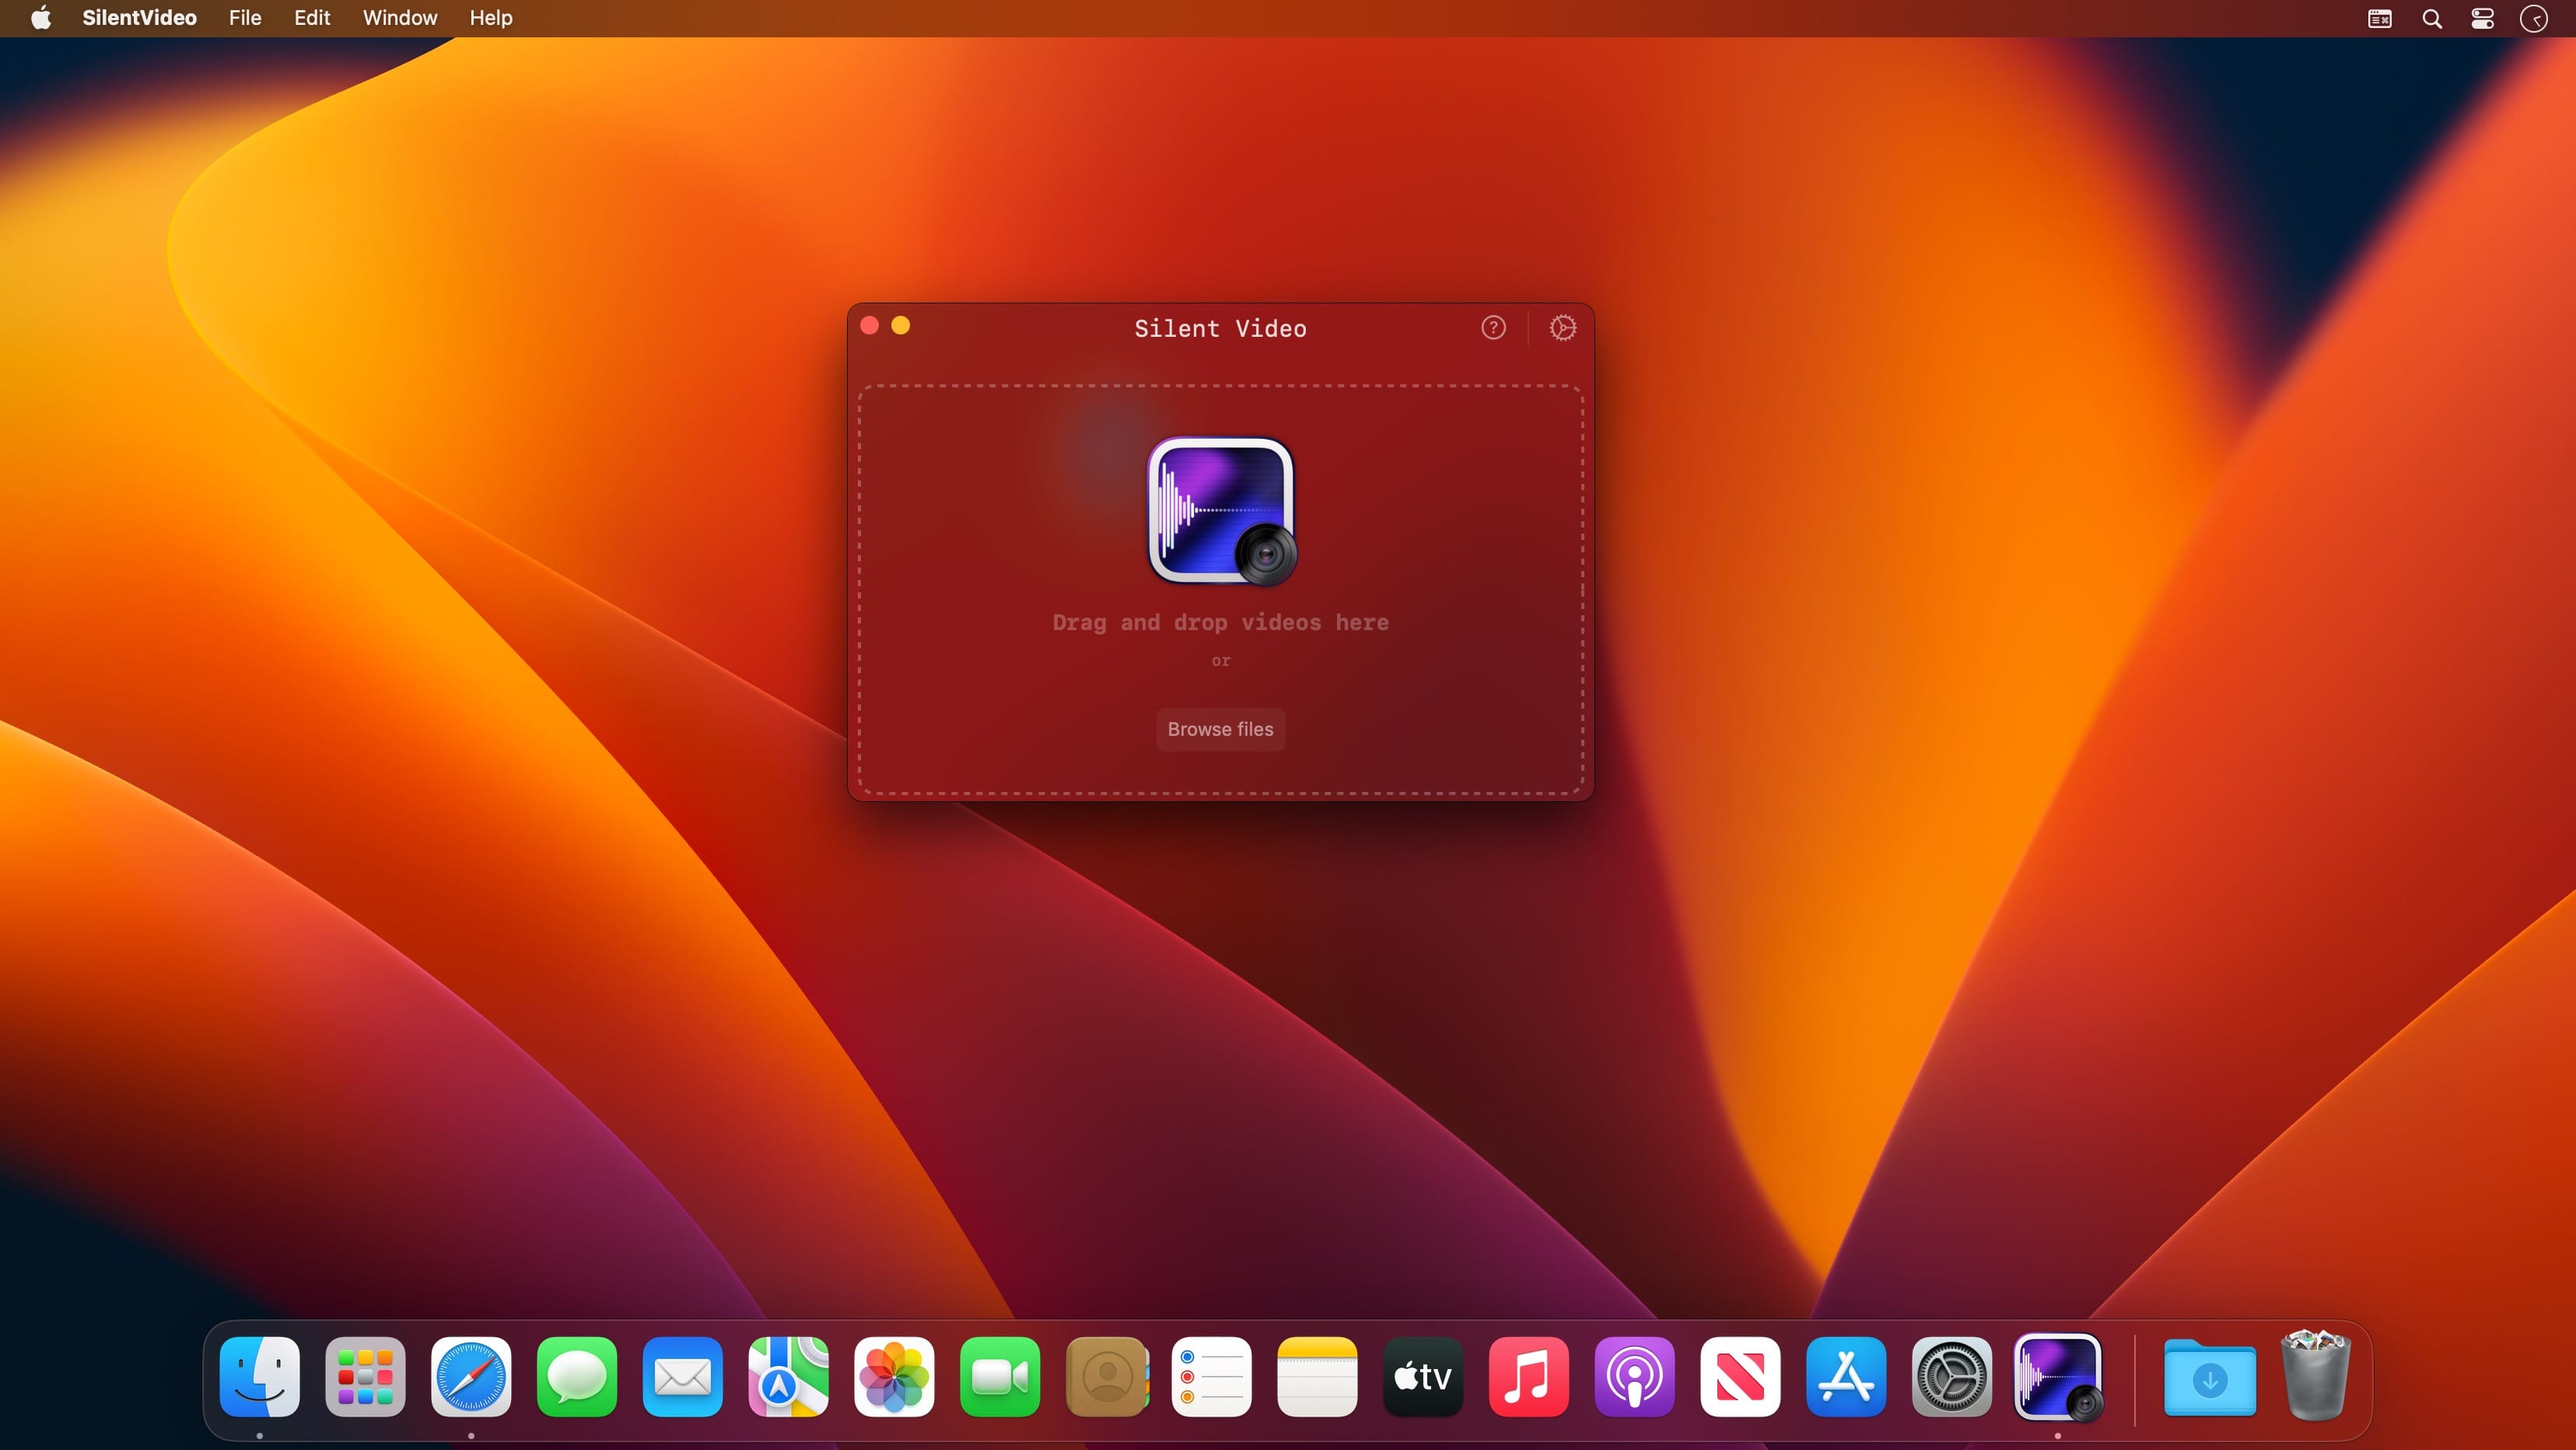
Task: Open Photos app in the Dock
Action: [x=894, y=1377]
